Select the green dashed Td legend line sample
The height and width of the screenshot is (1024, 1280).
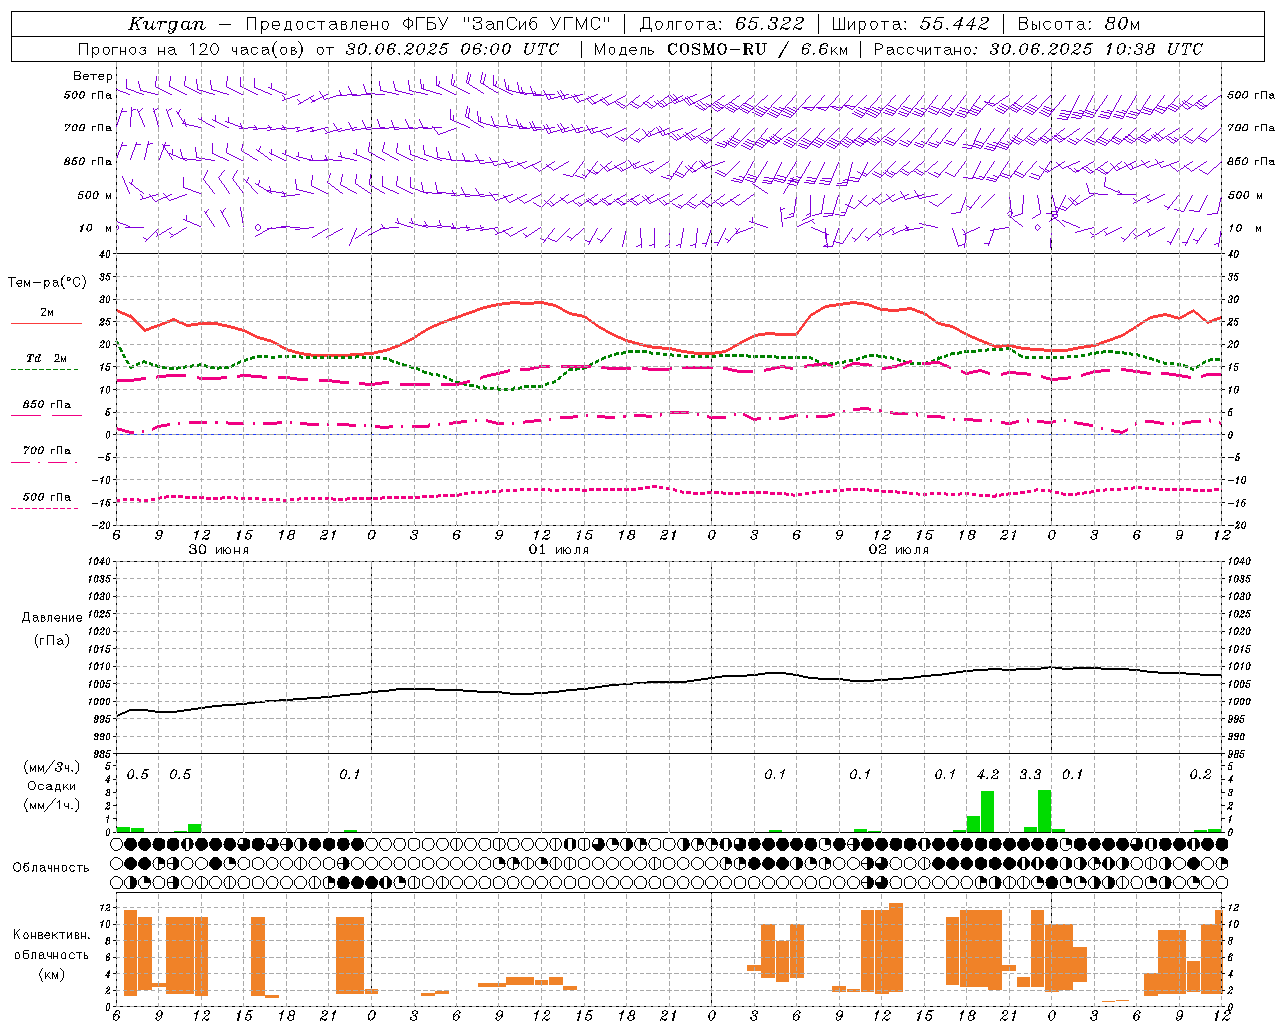coord(45,369)
